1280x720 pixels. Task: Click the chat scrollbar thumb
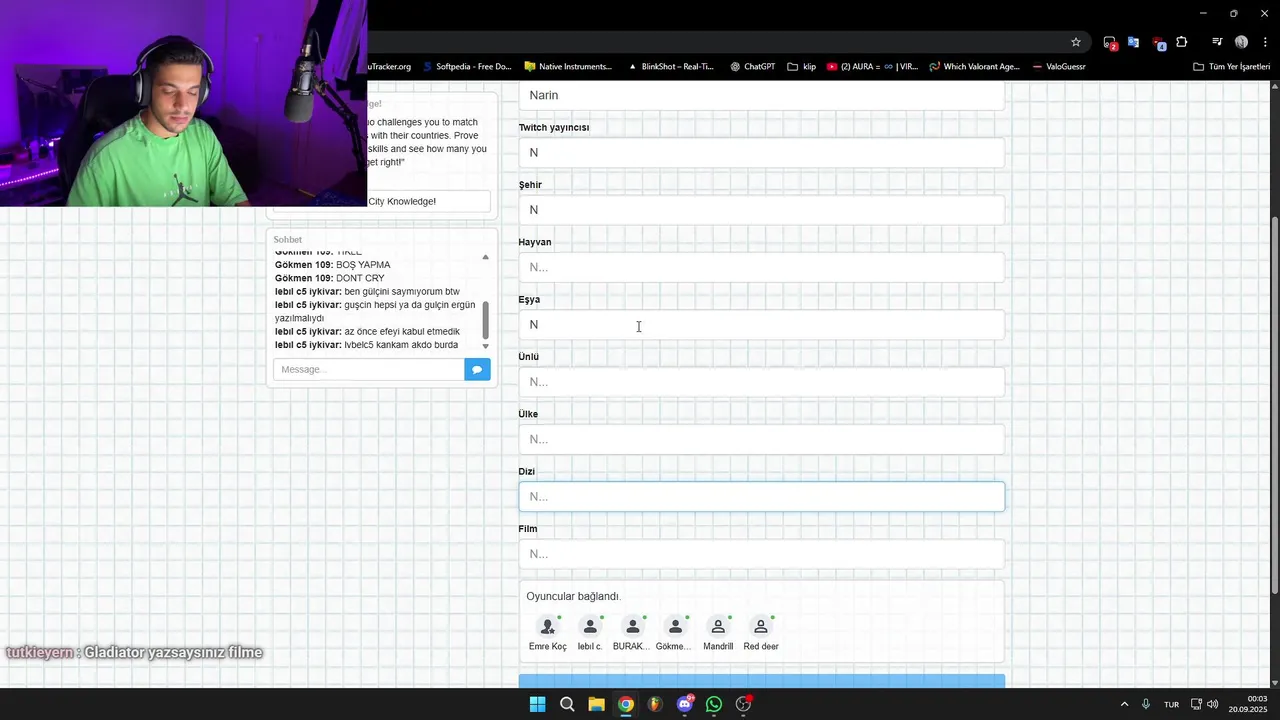point(486,321)
